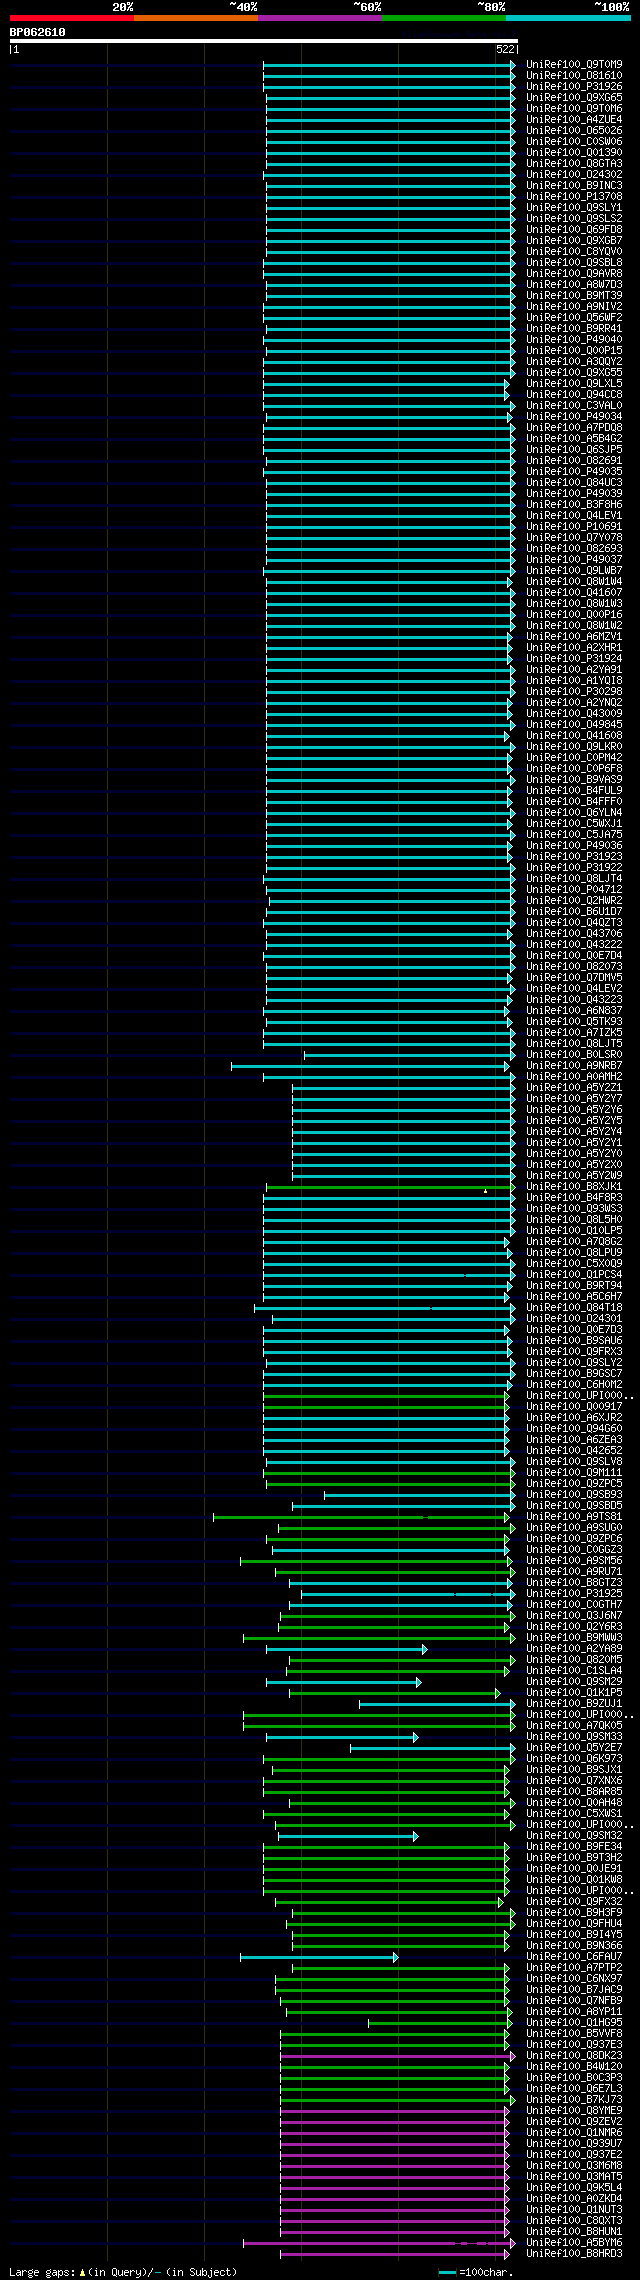Select the UniRef100_Q9SLS2 label

[x=574, y=219]
